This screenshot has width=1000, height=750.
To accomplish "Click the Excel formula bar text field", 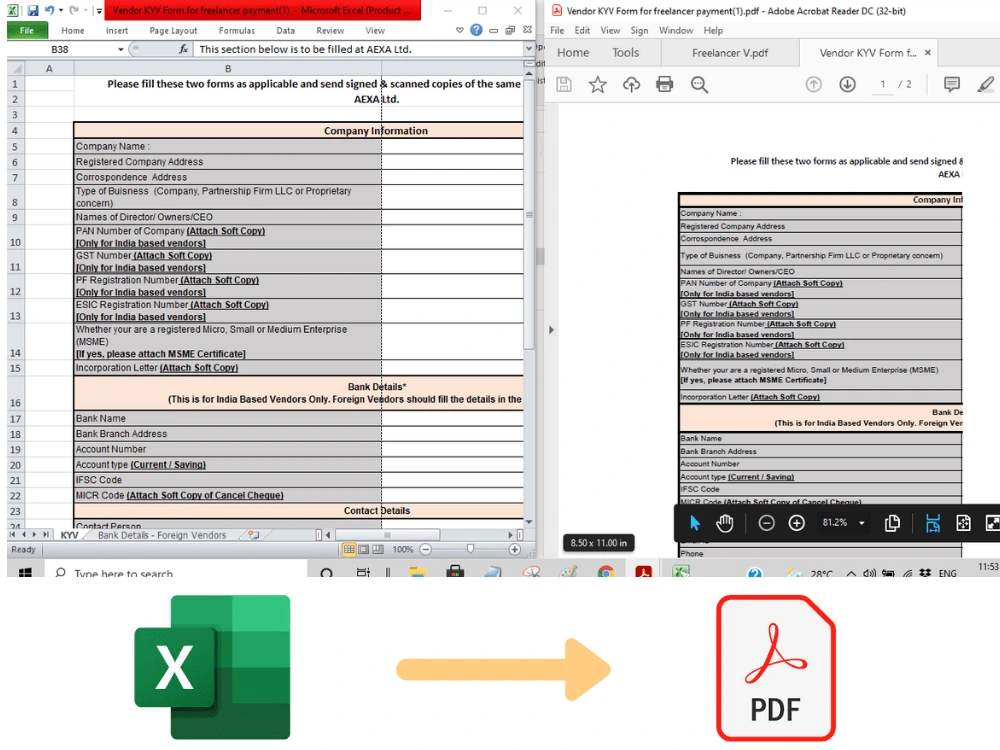I will pyautogui.click(x=358, y=49).
